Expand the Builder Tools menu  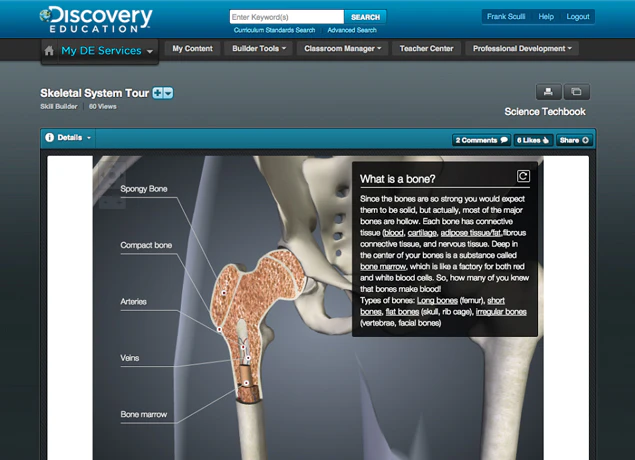(259, 49)
